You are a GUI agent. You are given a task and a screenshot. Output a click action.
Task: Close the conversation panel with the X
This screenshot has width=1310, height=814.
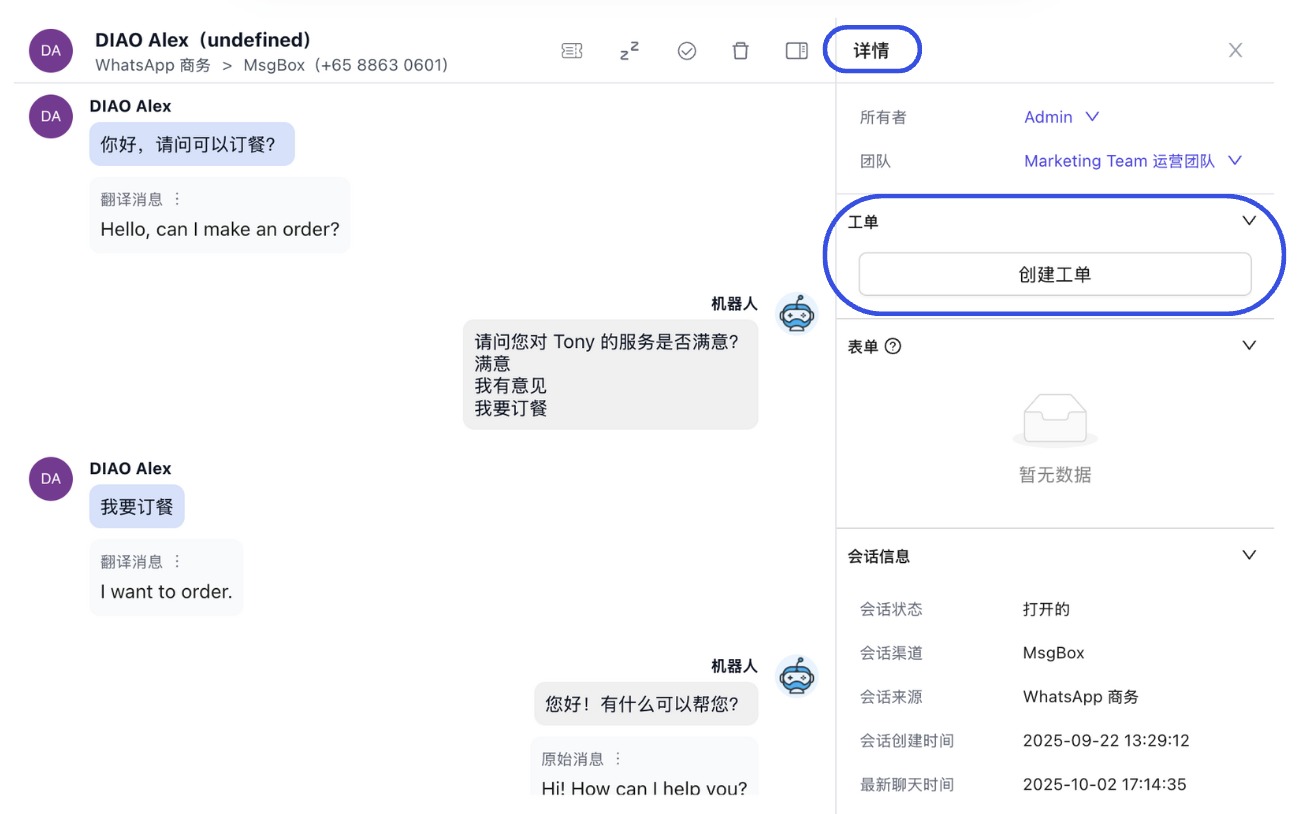coord(1235,50)
